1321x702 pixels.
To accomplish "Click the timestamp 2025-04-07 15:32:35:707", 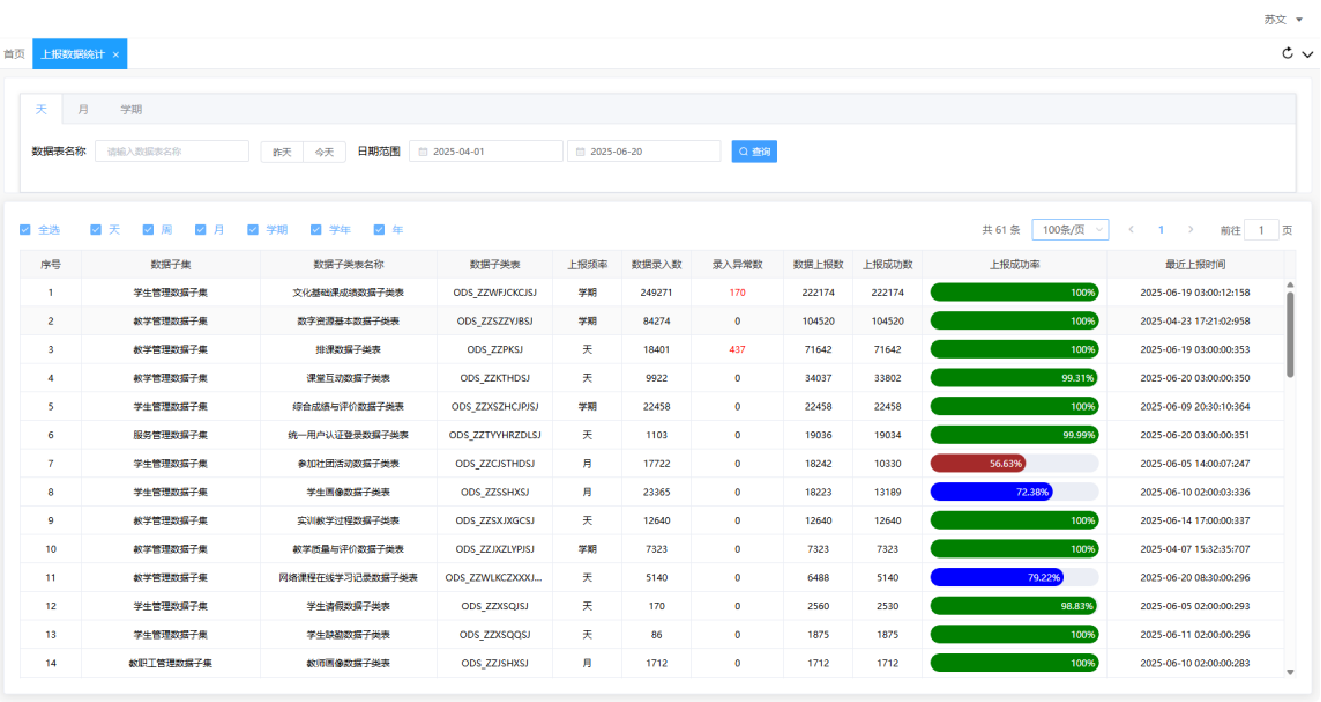I will pyautogui.click(x=1195, y=549).
